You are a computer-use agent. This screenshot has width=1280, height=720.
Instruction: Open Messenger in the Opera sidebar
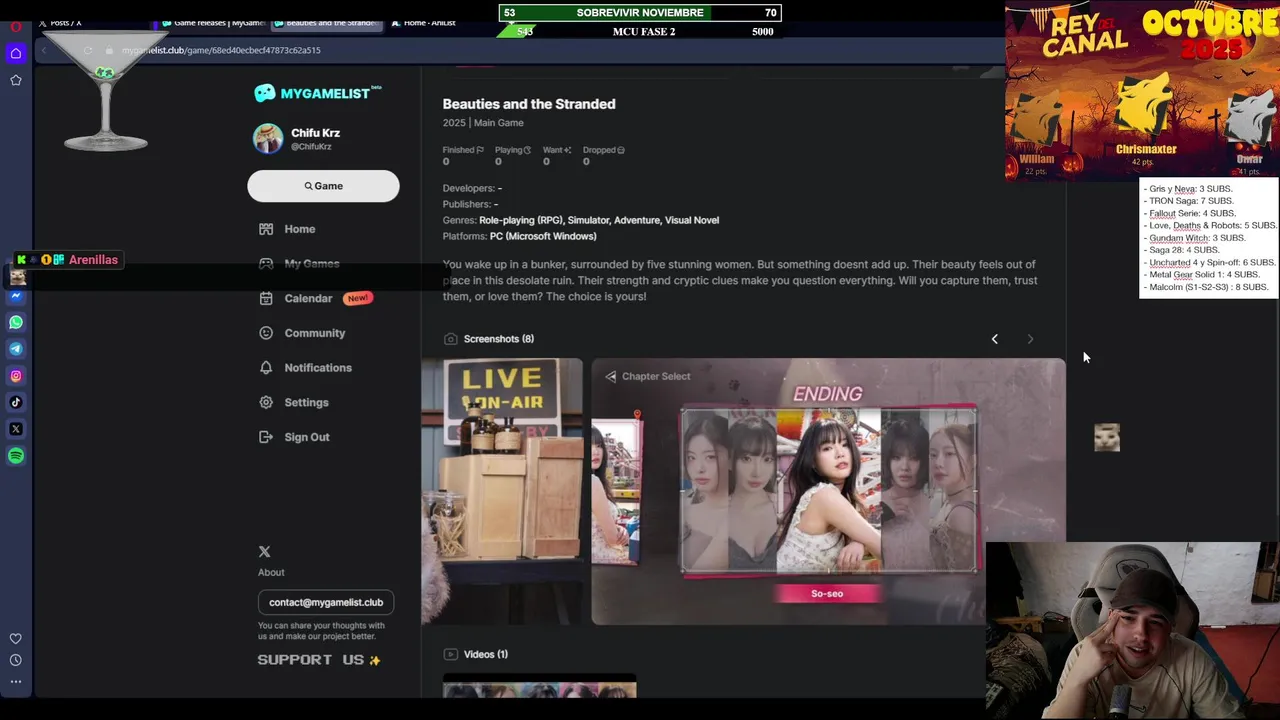click(16, 296)
